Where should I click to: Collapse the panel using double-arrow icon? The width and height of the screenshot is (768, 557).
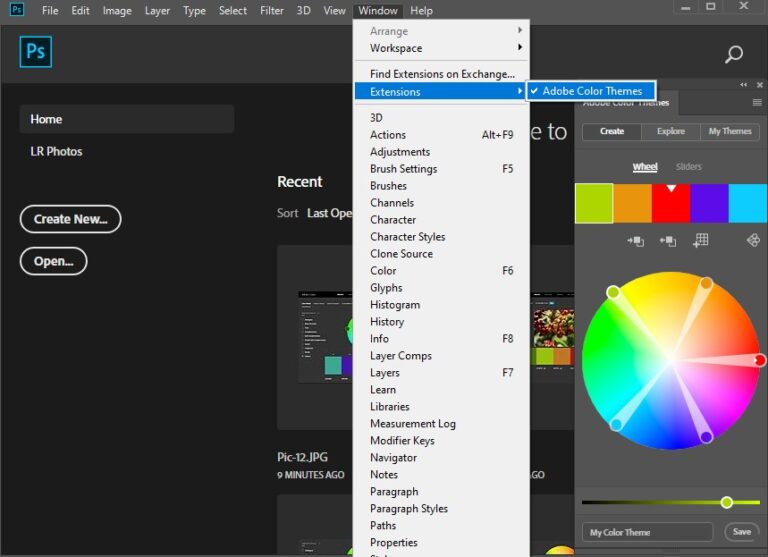click(x=743, y=85)
